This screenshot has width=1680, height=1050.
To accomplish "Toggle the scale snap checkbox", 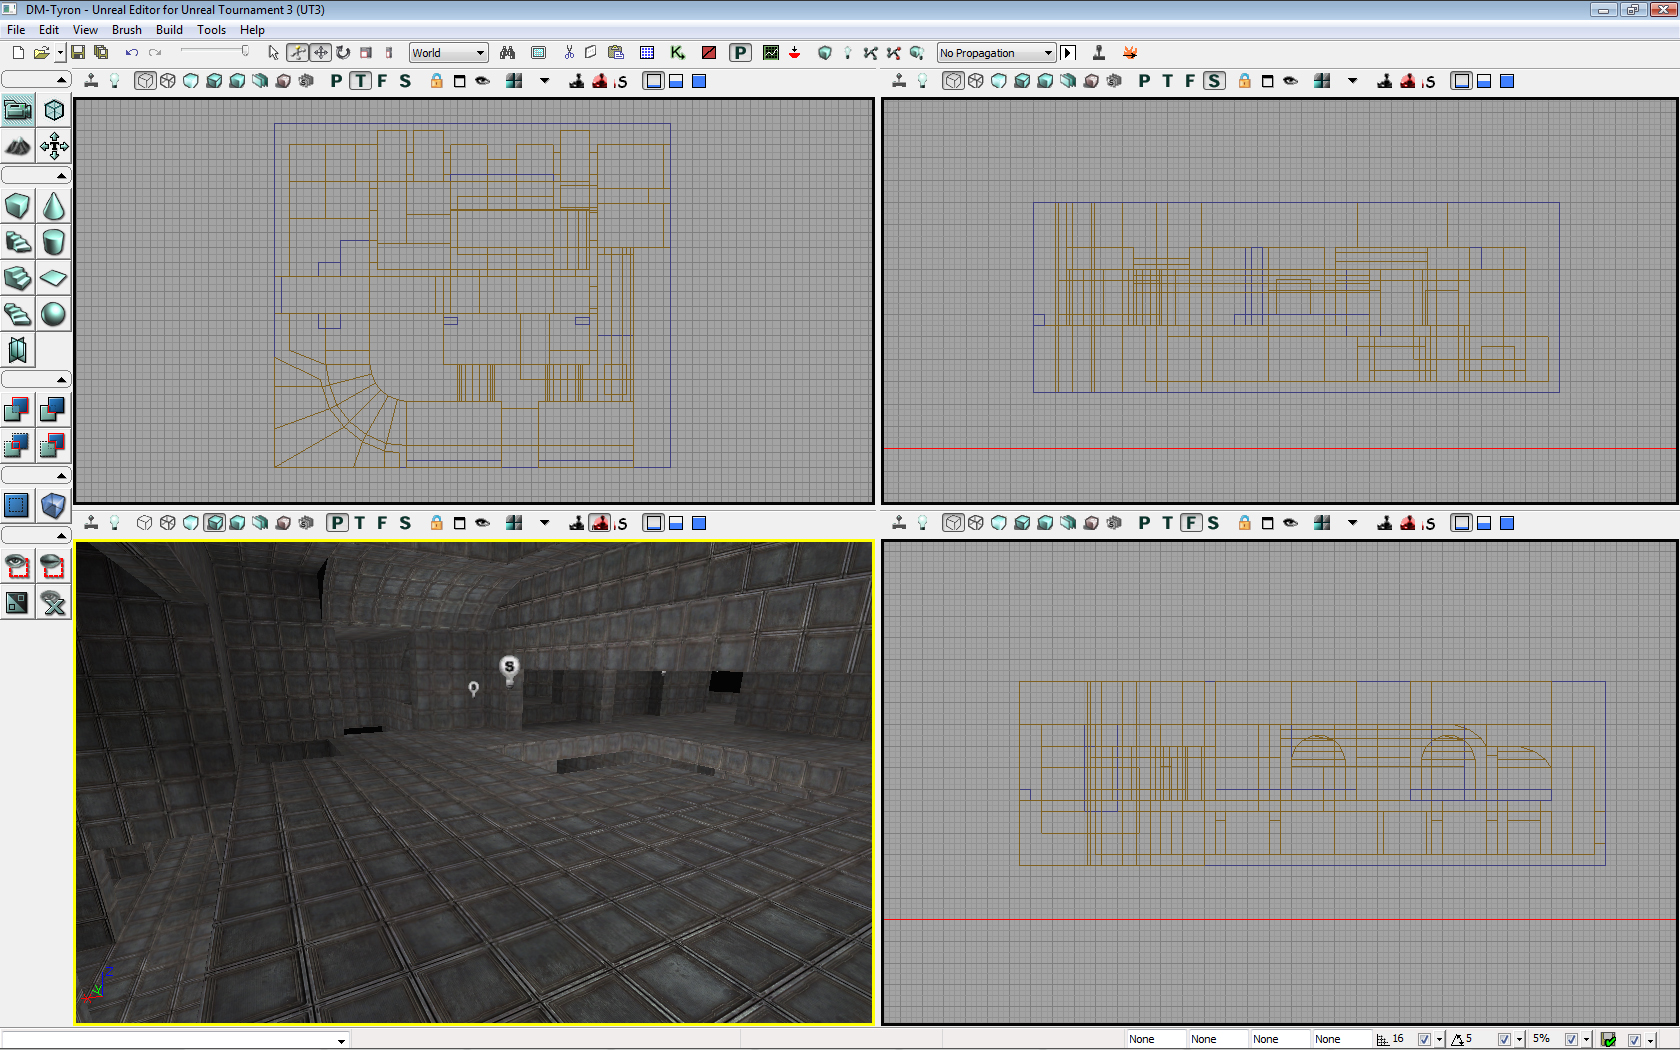I will click(1571, 1039).
